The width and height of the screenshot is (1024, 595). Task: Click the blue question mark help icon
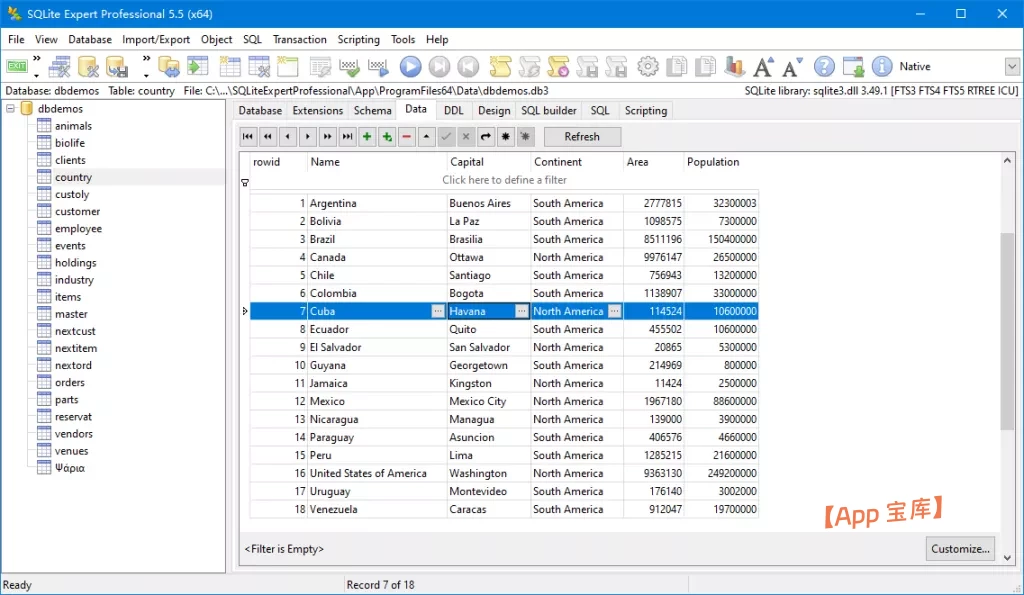tap(824, 67)
